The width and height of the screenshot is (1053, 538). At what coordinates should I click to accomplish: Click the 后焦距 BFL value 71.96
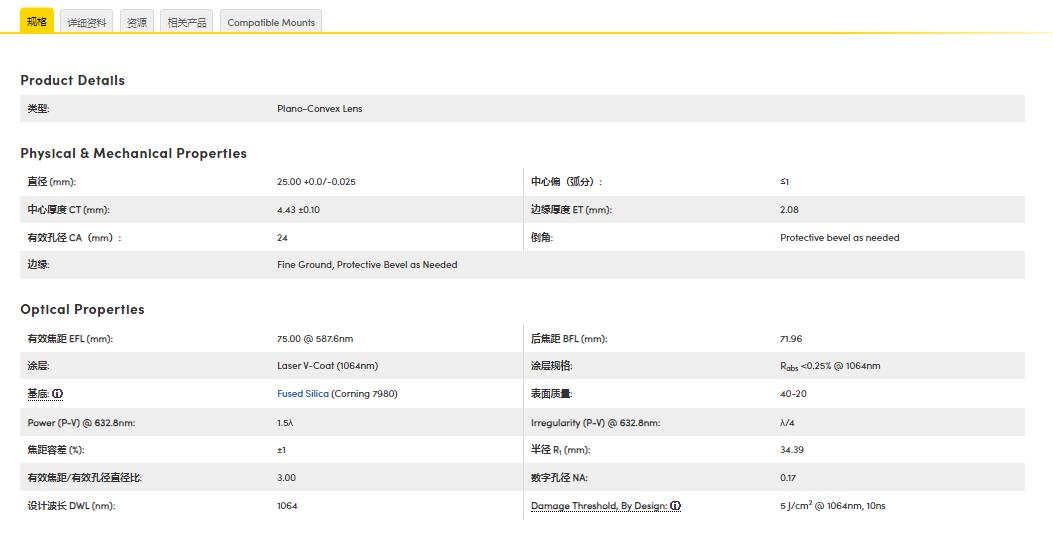coord(791,339)
